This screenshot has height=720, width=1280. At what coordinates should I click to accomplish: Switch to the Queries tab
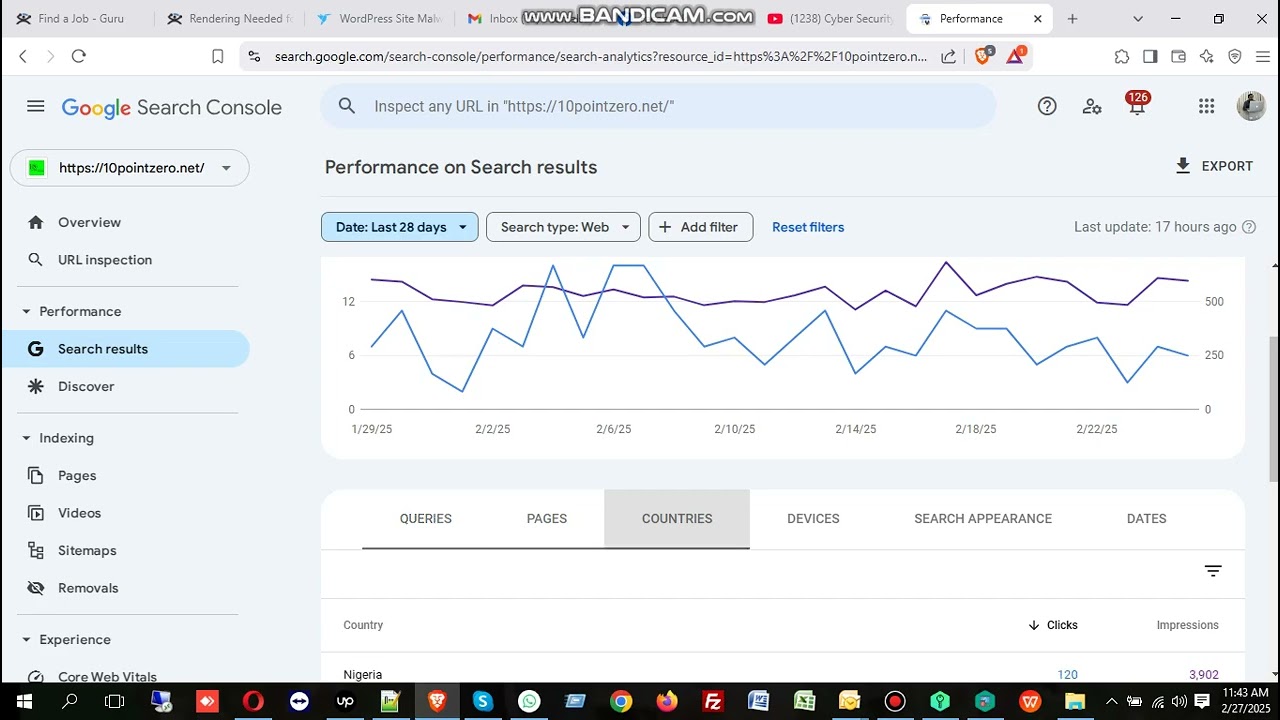pos(426,519)
